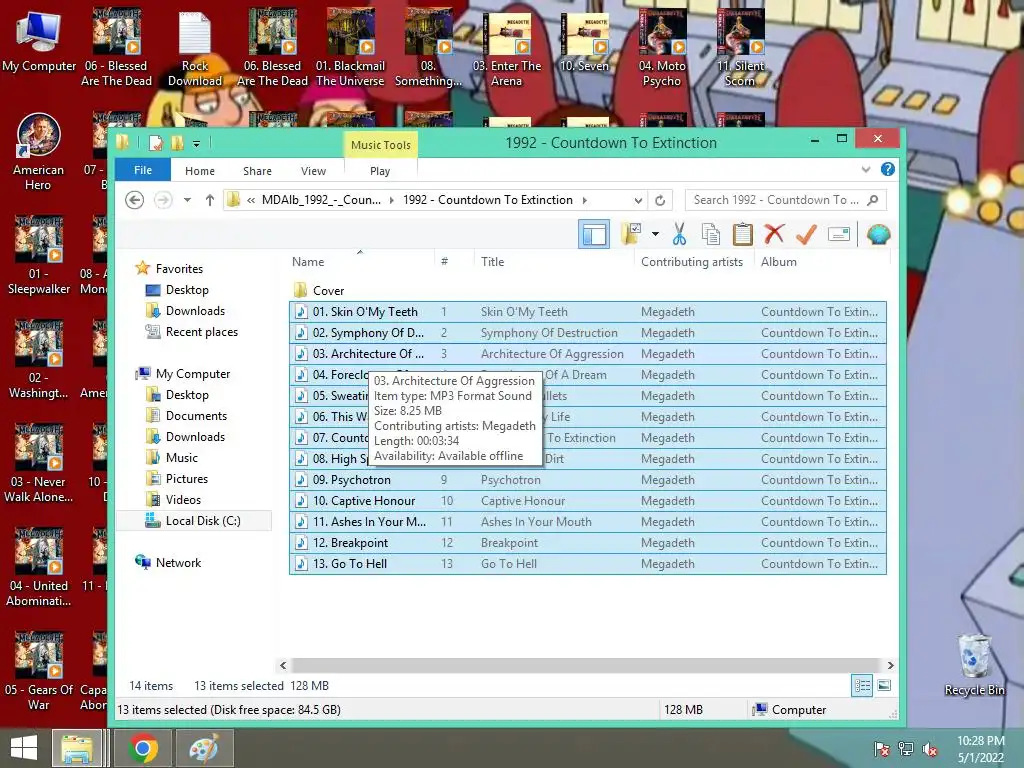This screenshot has width=1024, height=768.
Task: Switch to the Home ribbon tab
Action: [x=200, y=170]
